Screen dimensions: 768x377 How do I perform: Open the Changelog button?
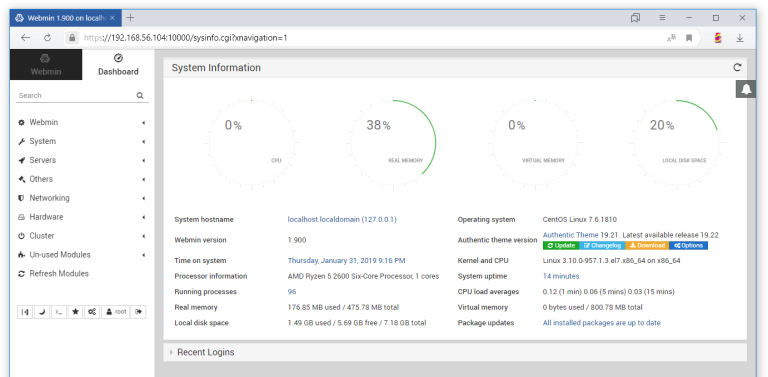(x=602, y=245)
